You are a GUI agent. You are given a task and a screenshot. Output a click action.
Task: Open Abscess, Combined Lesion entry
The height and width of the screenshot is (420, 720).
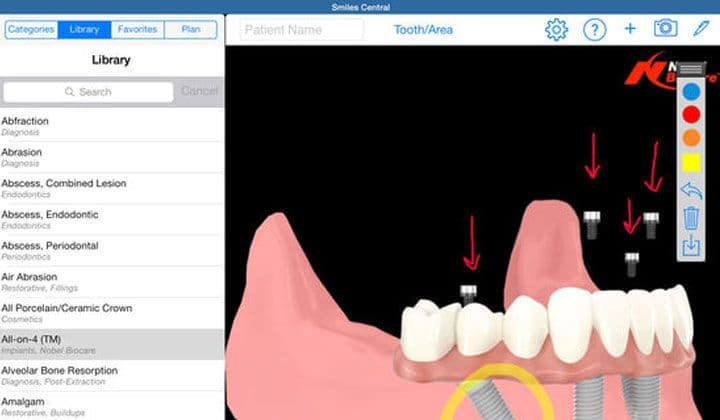[112, 188]
